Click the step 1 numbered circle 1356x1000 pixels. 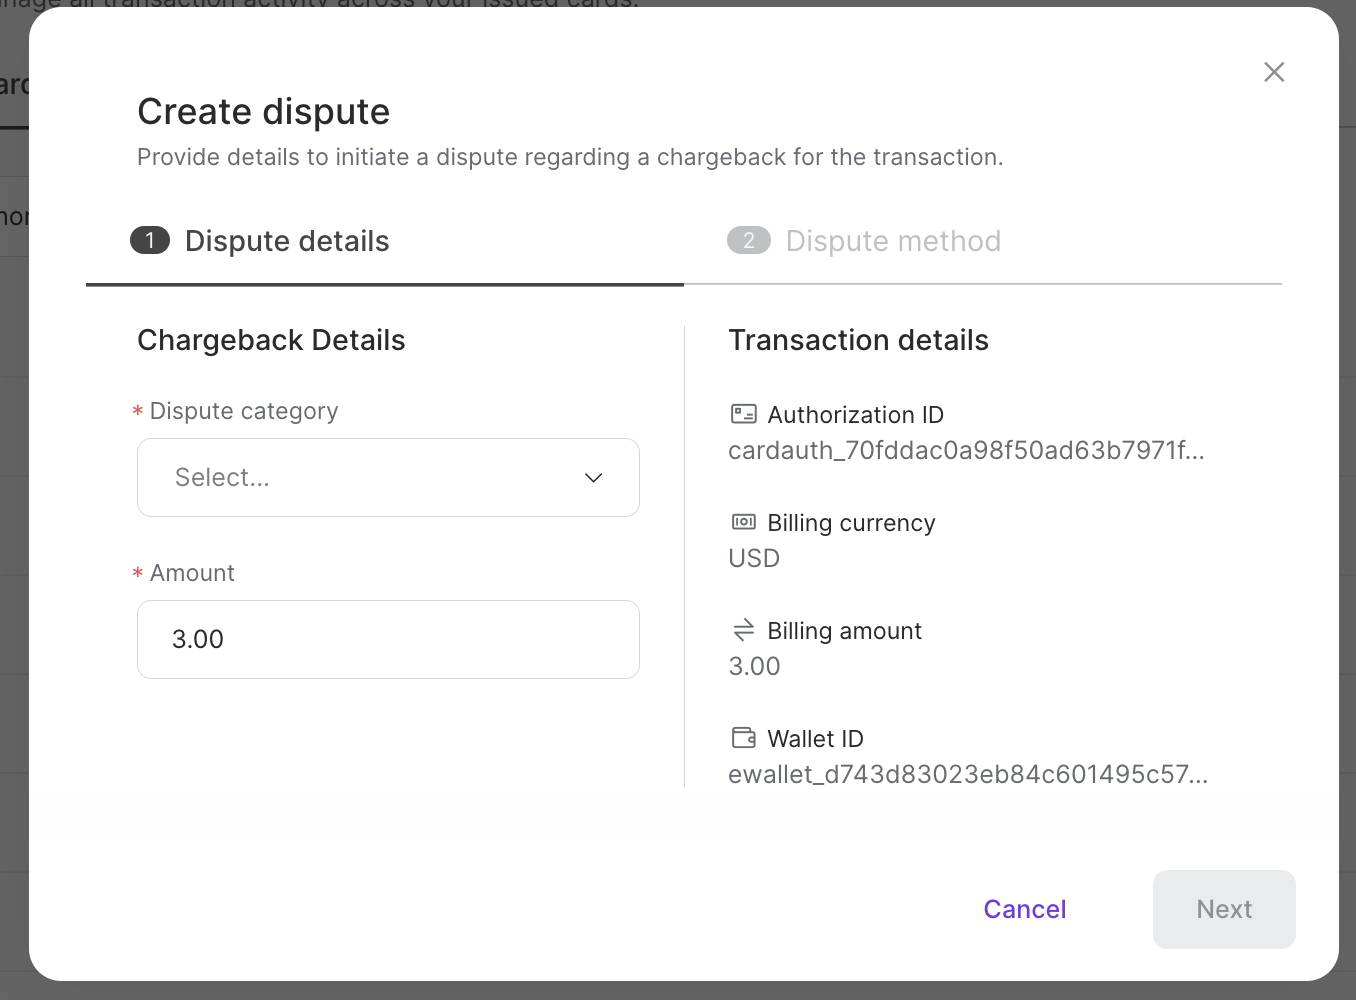click(150, 240)
